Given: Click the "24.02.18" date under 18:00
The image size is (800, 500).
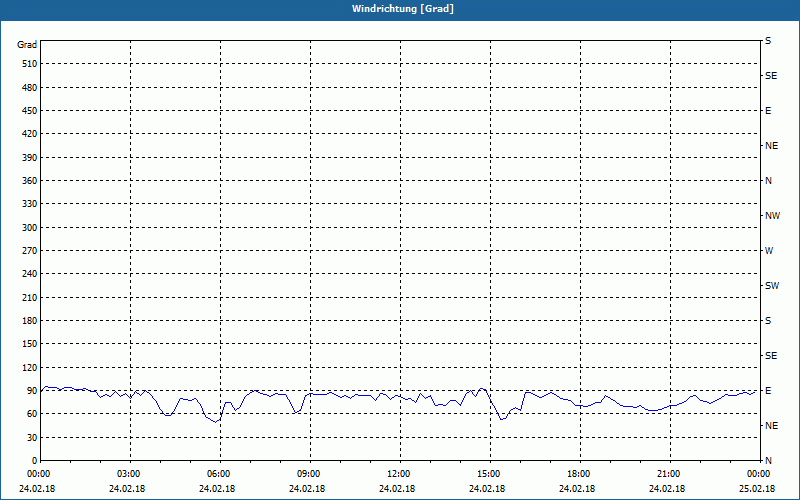Looking at the screenshot, I should click(577, 489).
